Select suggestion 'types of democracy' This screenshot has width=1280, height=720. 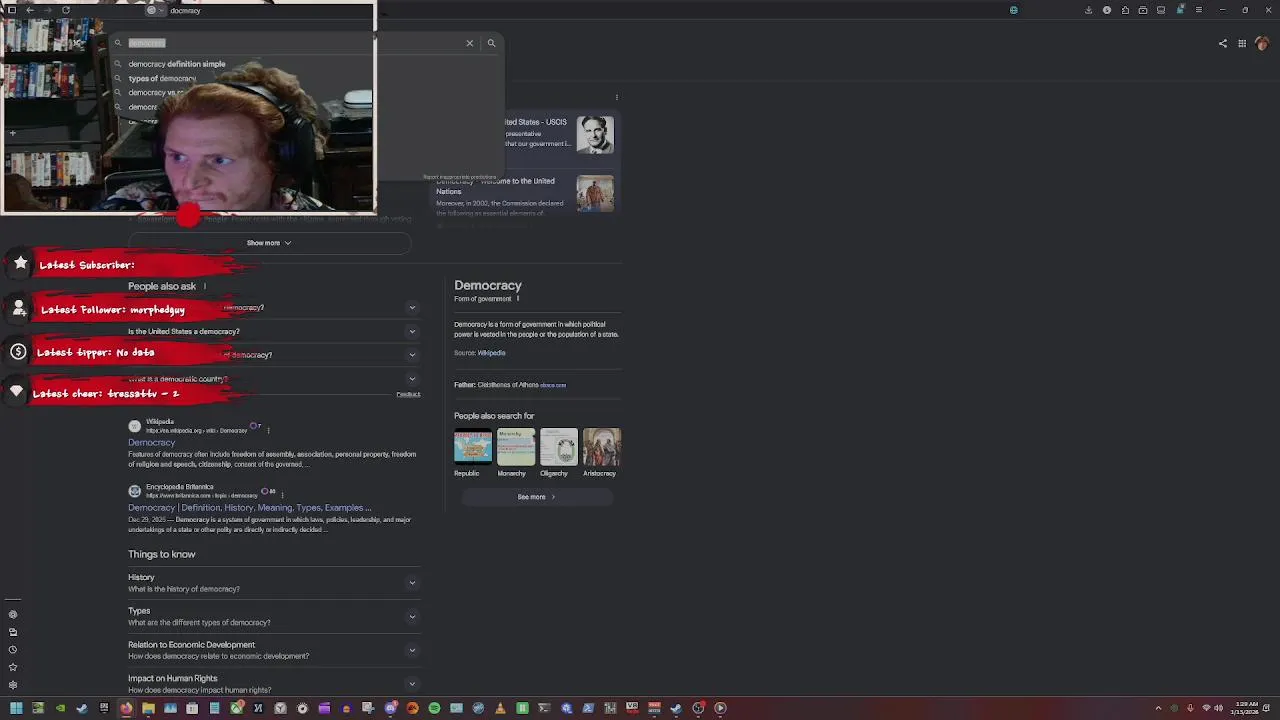coord(162,78)
